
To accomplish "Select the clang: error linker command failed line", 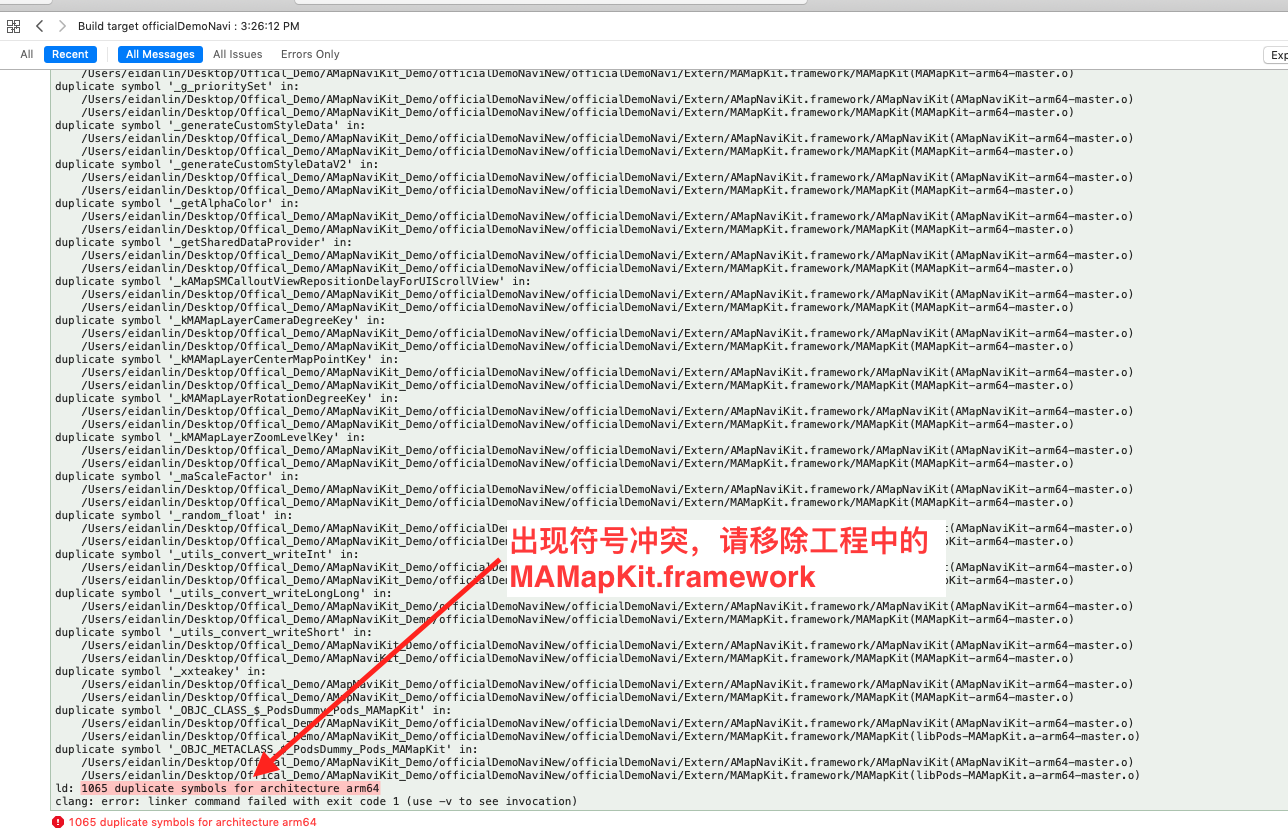I will click(x=316, y=801).
